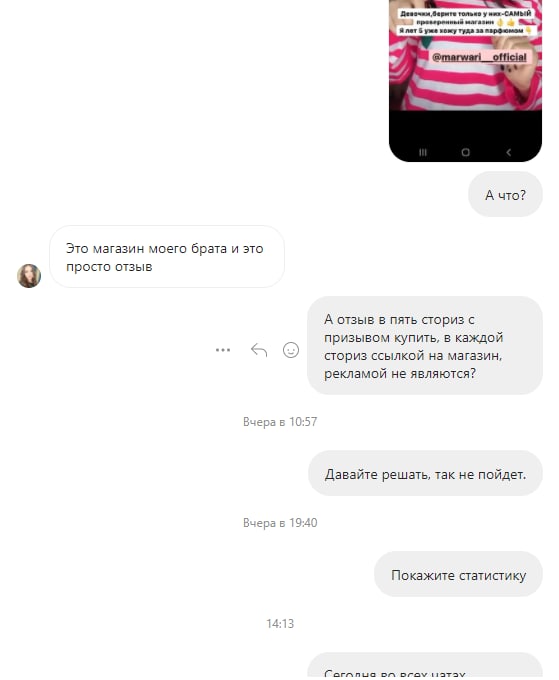559x680 pixels.
Task: Click the 14:13 timestamp label
Action: click(x=280, y=624)
